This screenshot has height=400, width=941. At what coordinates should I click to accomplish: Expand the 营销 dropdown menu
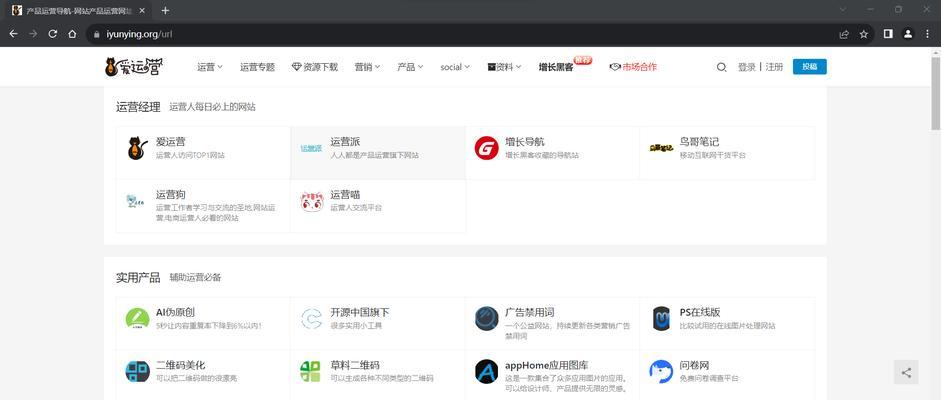367,67
